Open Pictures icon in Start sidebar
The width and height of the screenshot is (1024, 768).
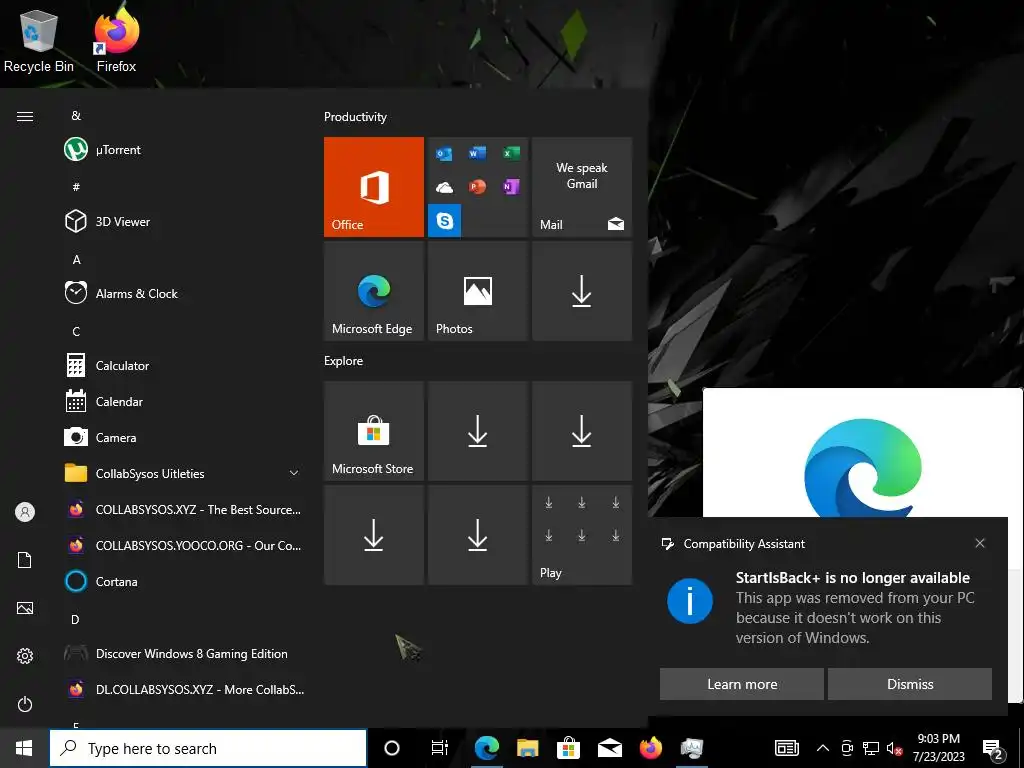pos(25,608)
